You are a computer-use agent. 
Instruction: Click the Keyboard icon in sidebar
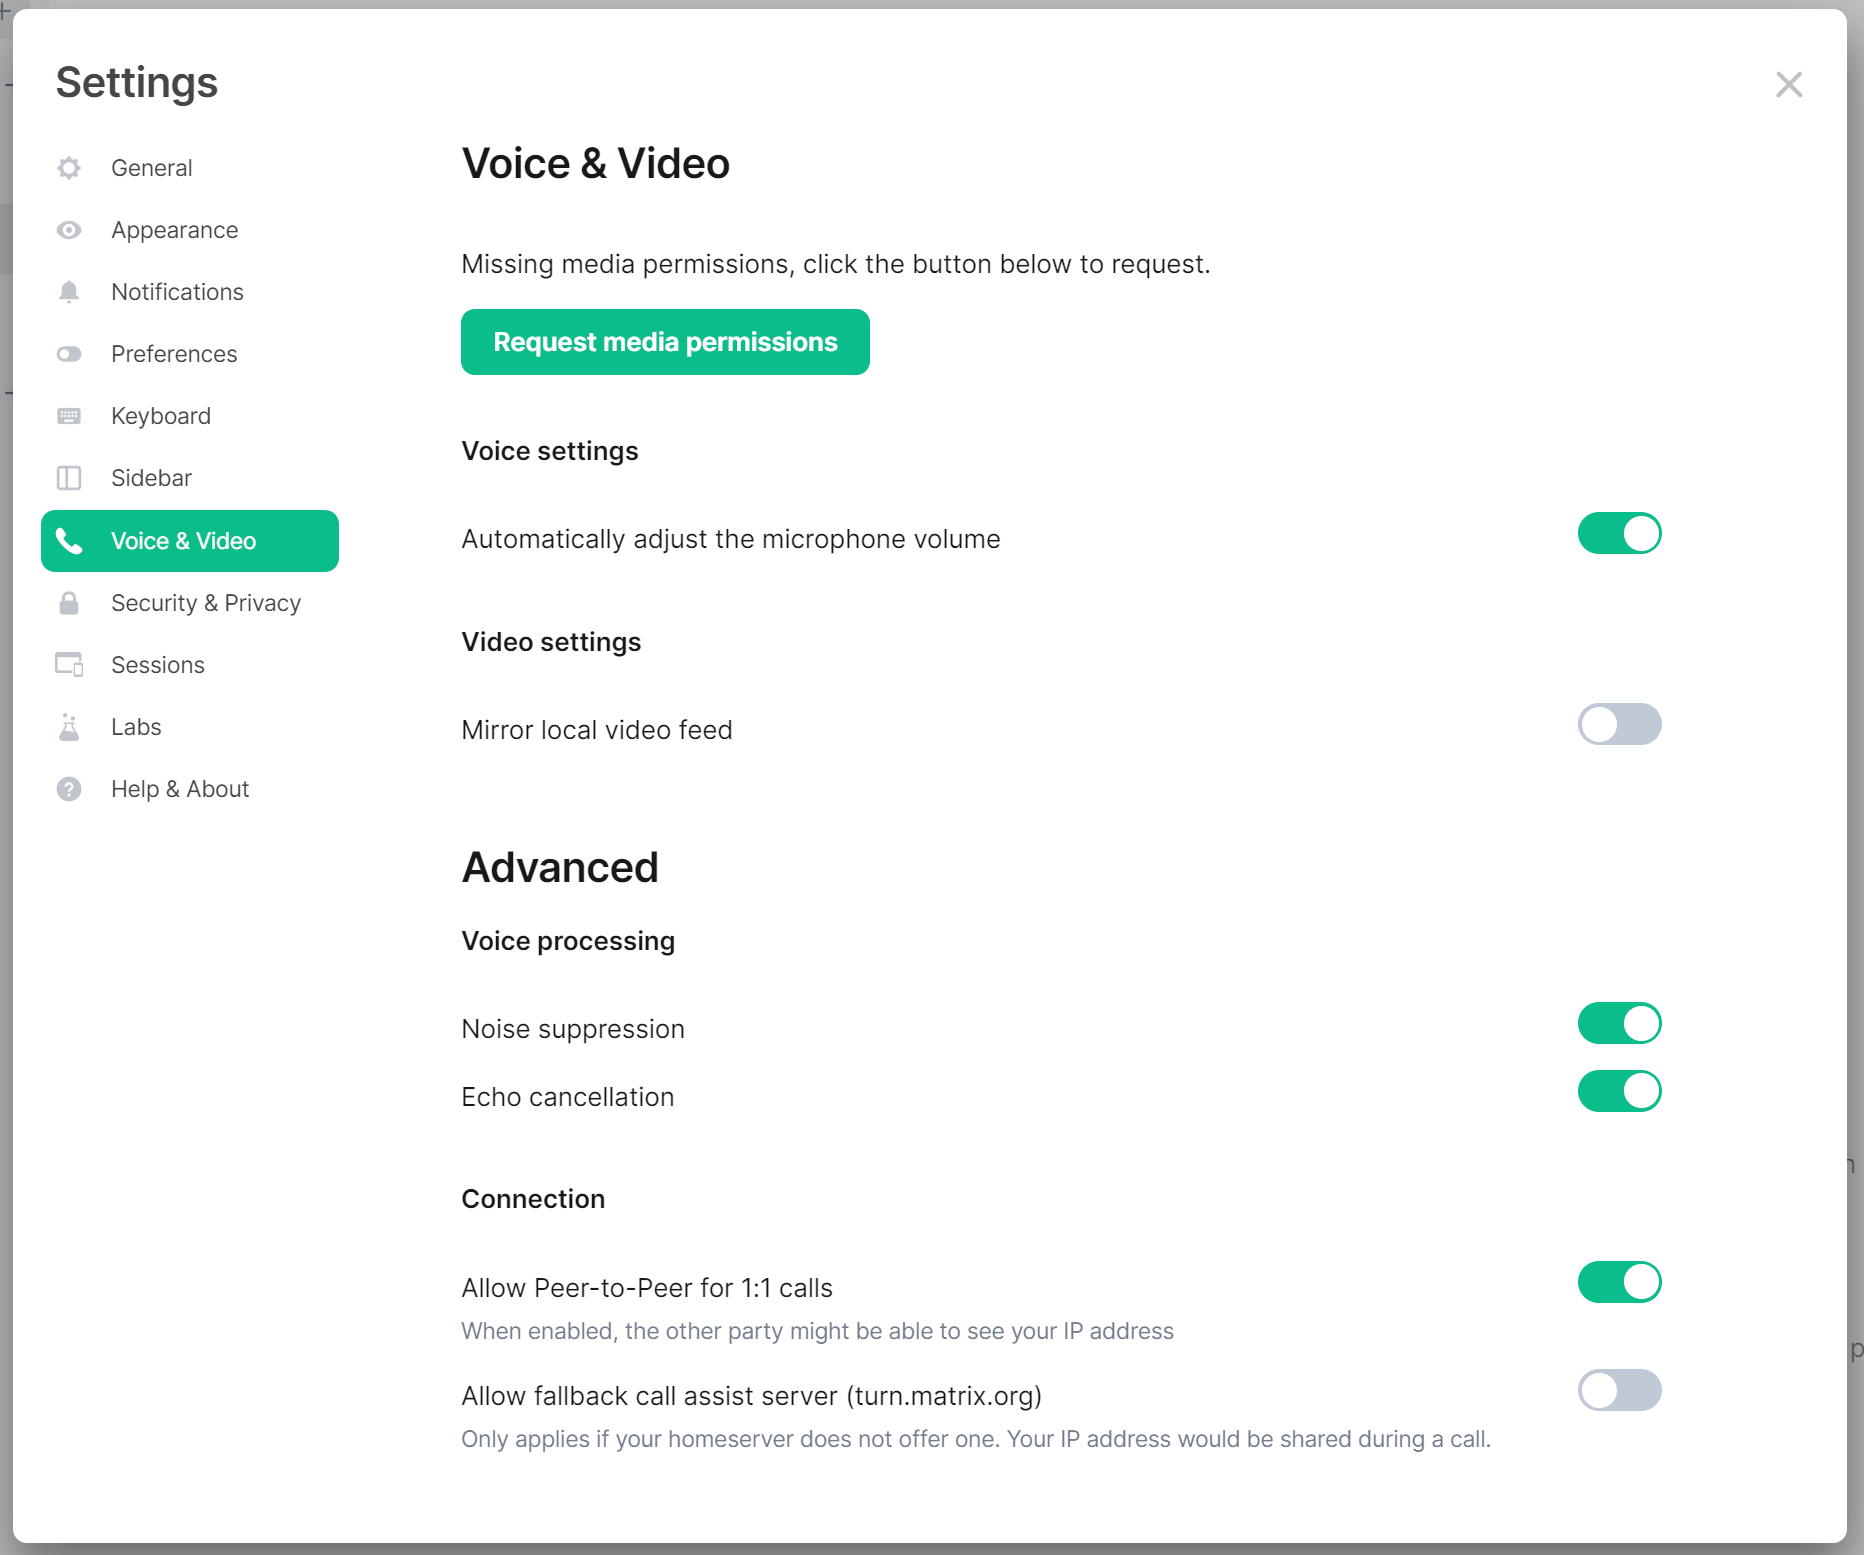point(69,416)
